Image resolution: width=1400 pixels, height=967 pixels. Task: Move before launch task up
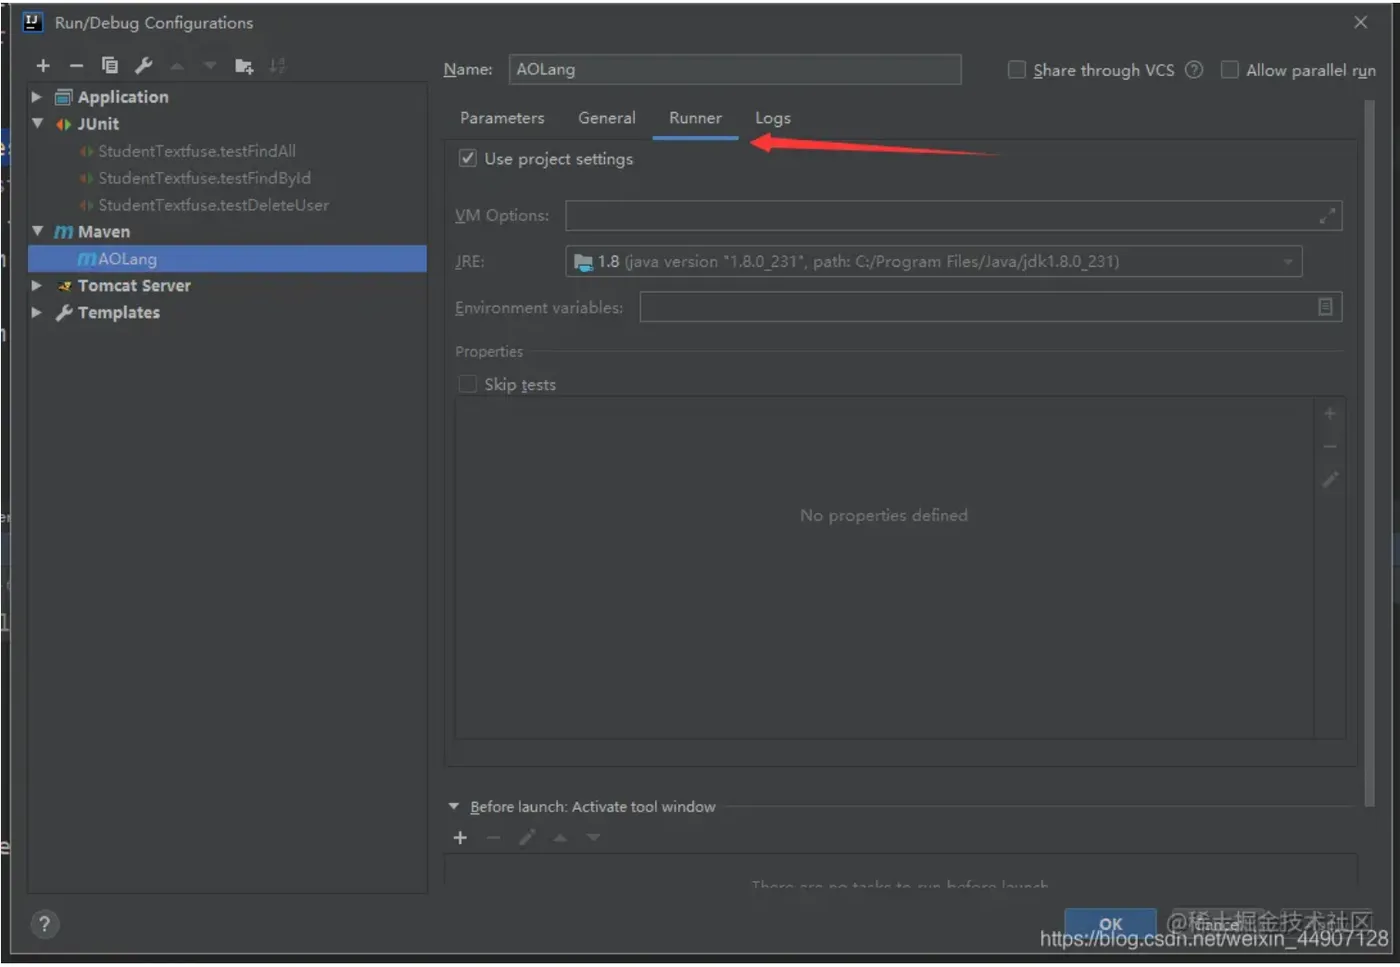(x=560, y=838)
